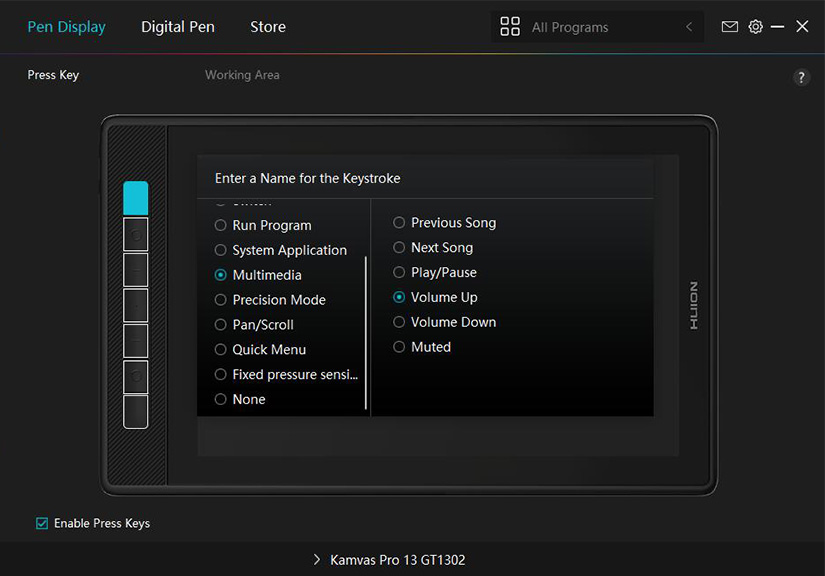Select the Volume Down radio option

[x=400, y=322]
